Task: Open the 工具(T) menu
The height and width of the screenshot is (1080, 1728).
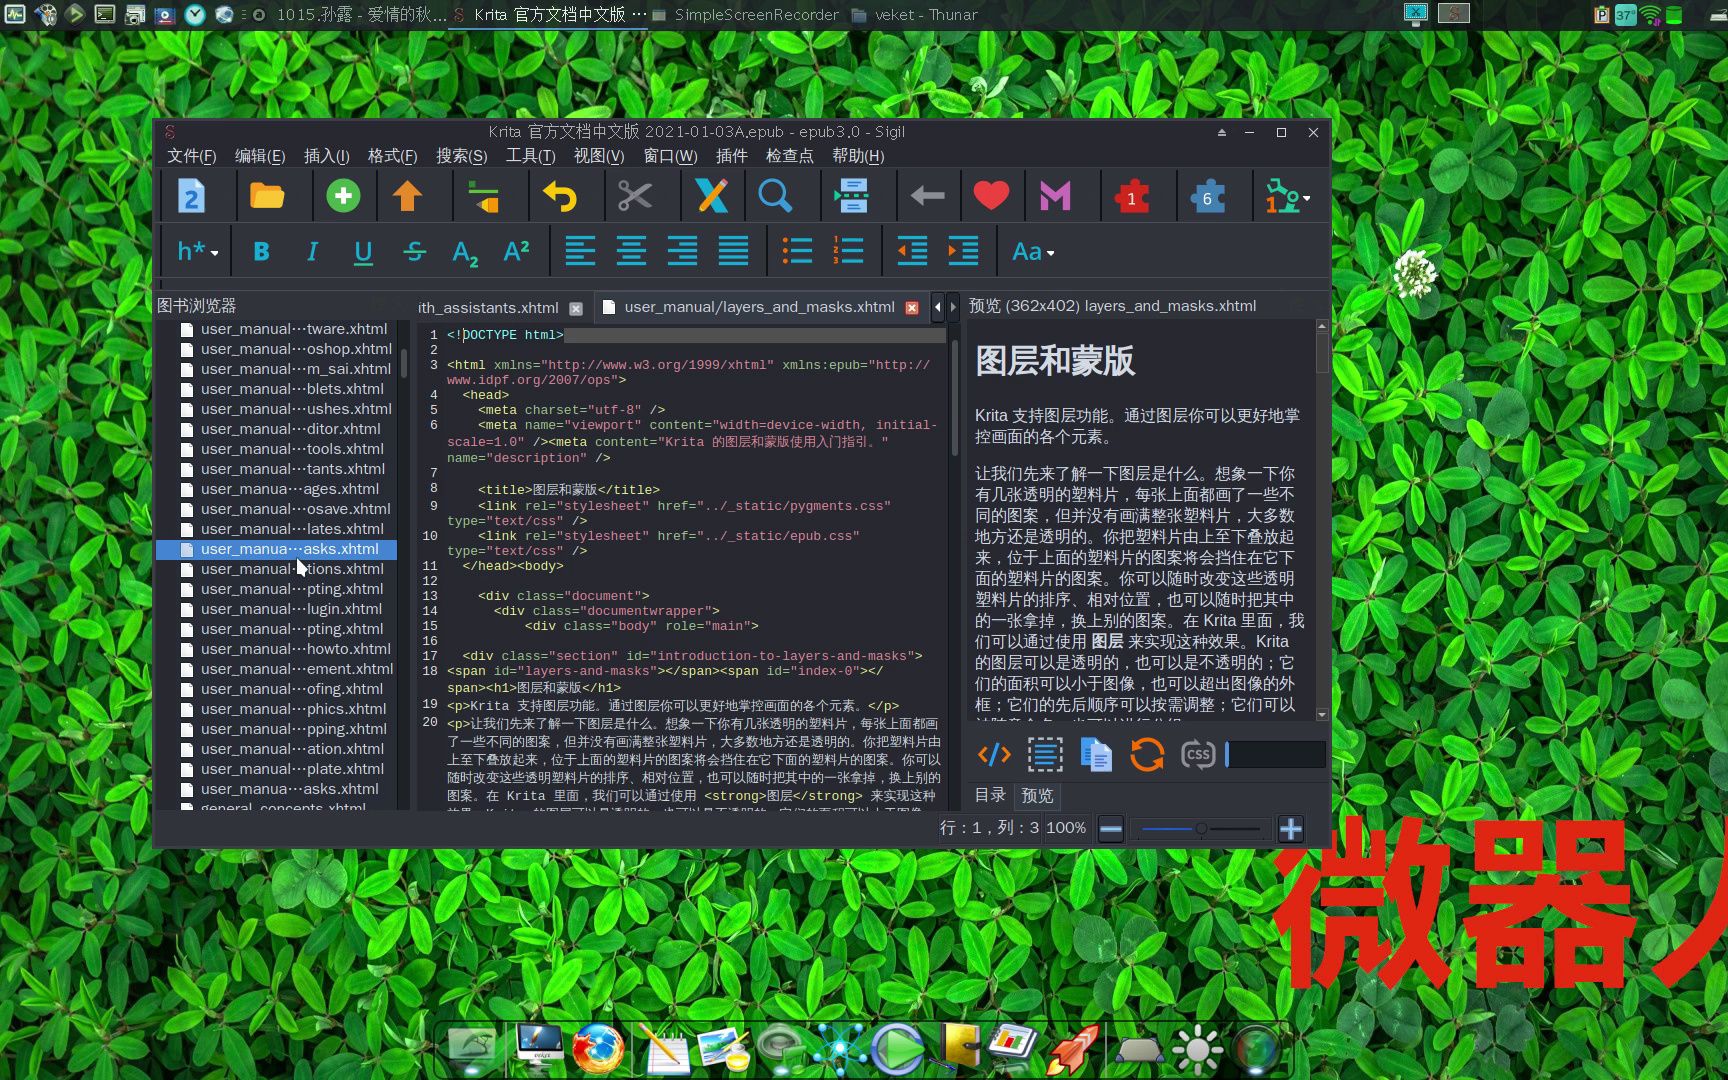Action: click(530, 156)
